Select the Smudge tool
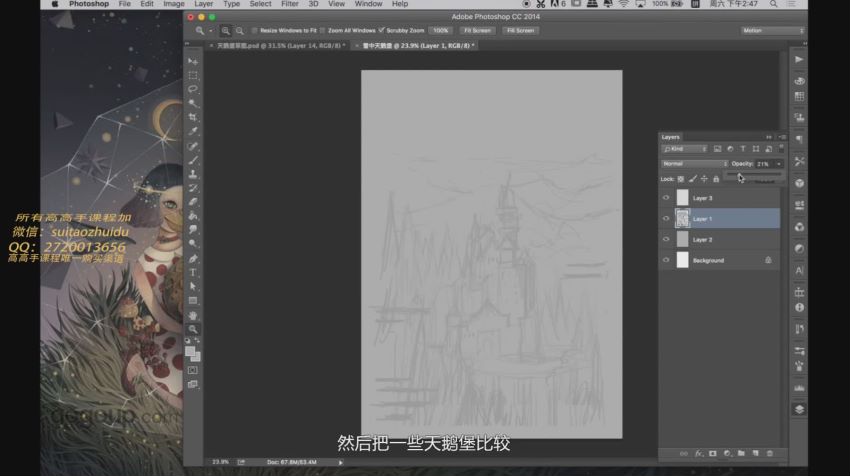850x476 pixels. pyautogui.click(x=193, y=230)
